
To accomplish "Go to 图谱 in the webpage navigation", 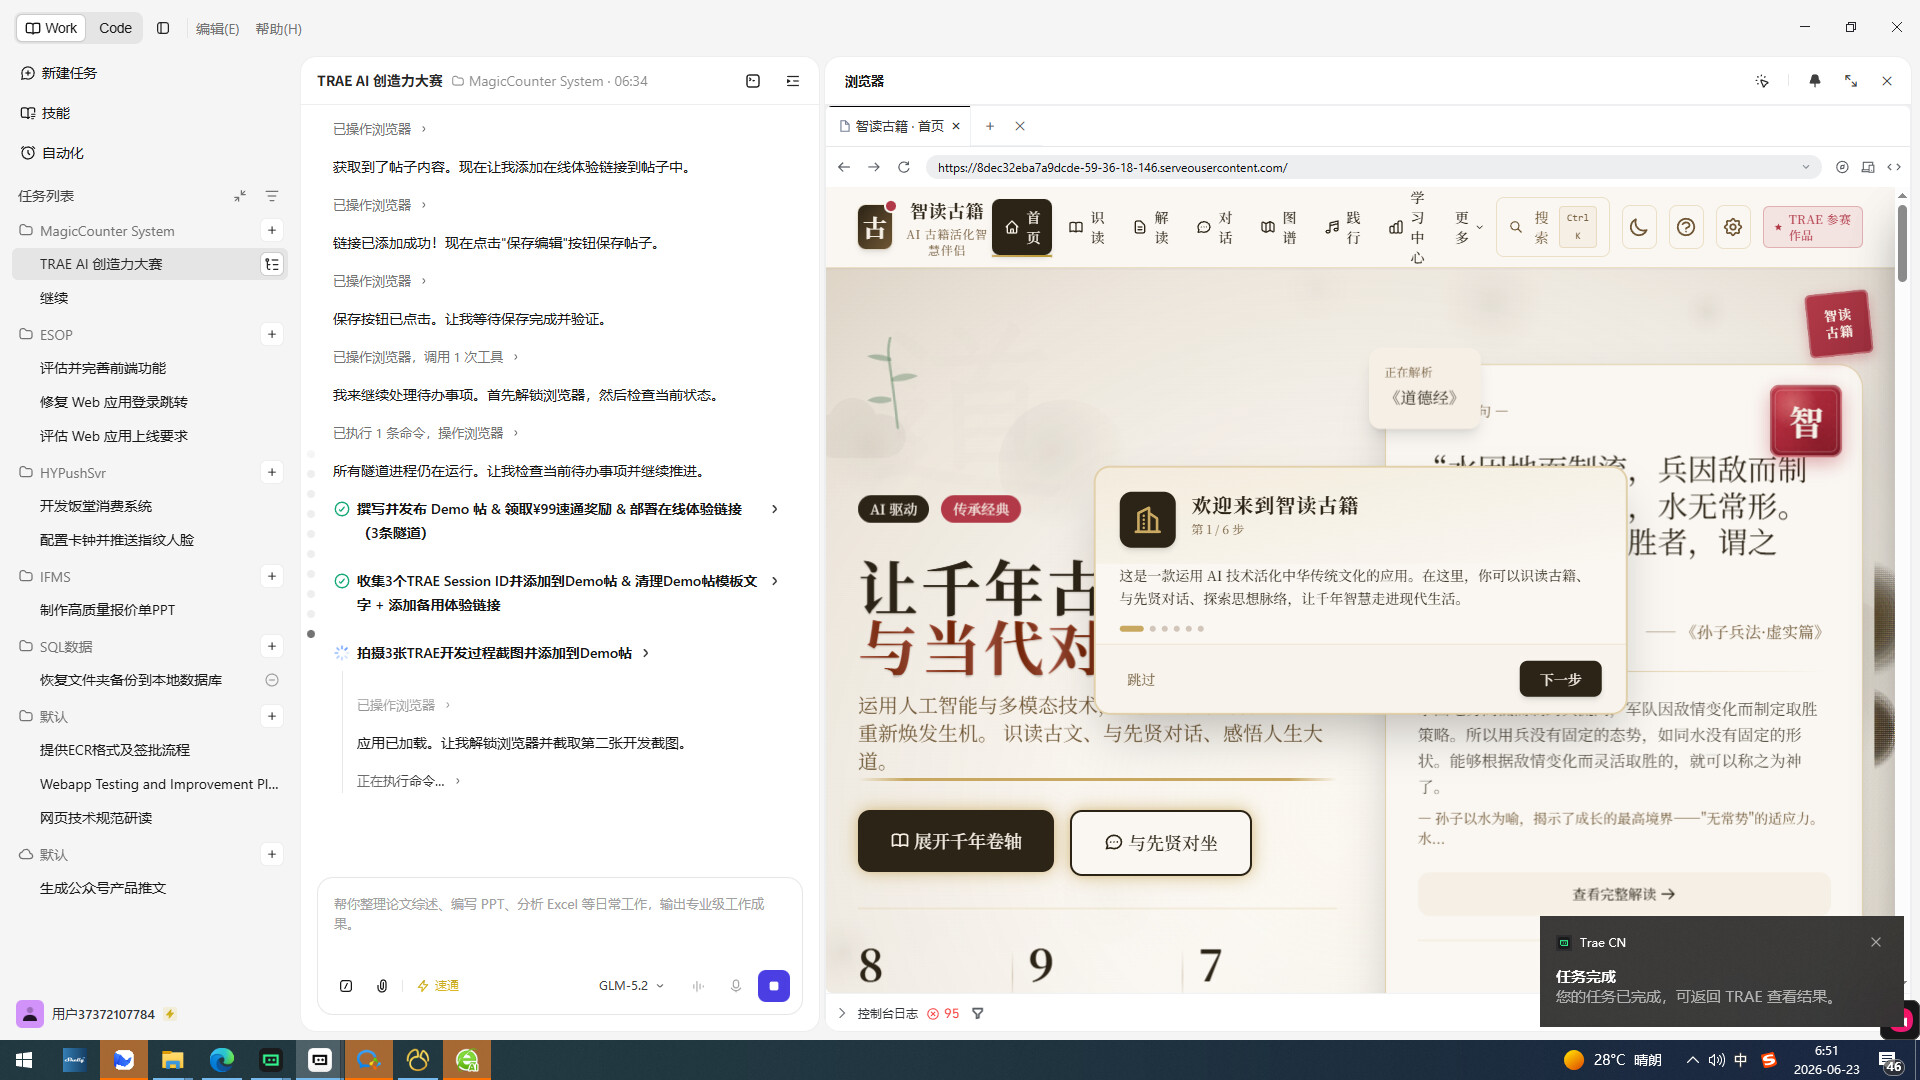I will [1279, 227].
